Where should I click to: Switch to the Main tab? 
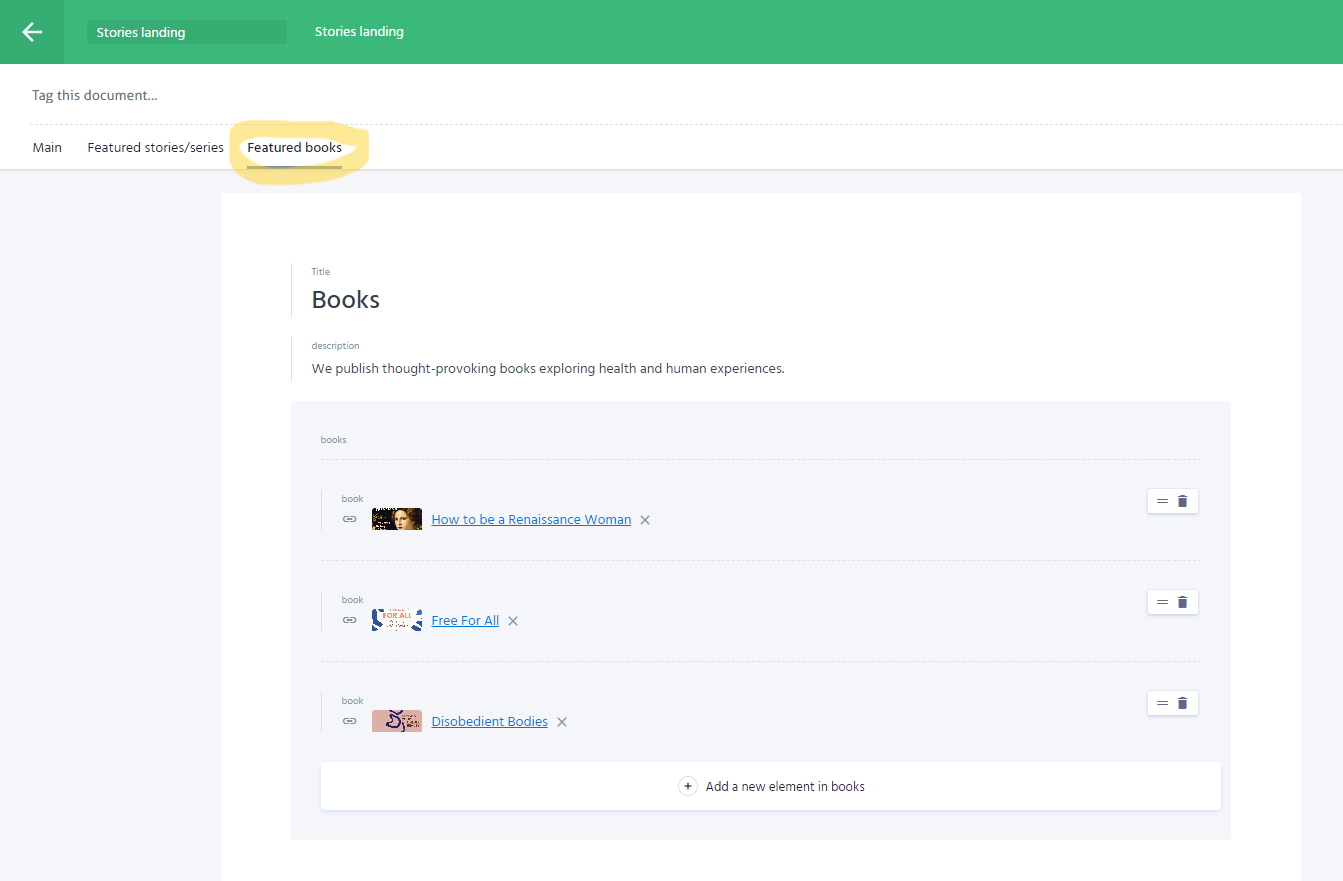click(47, 147)
